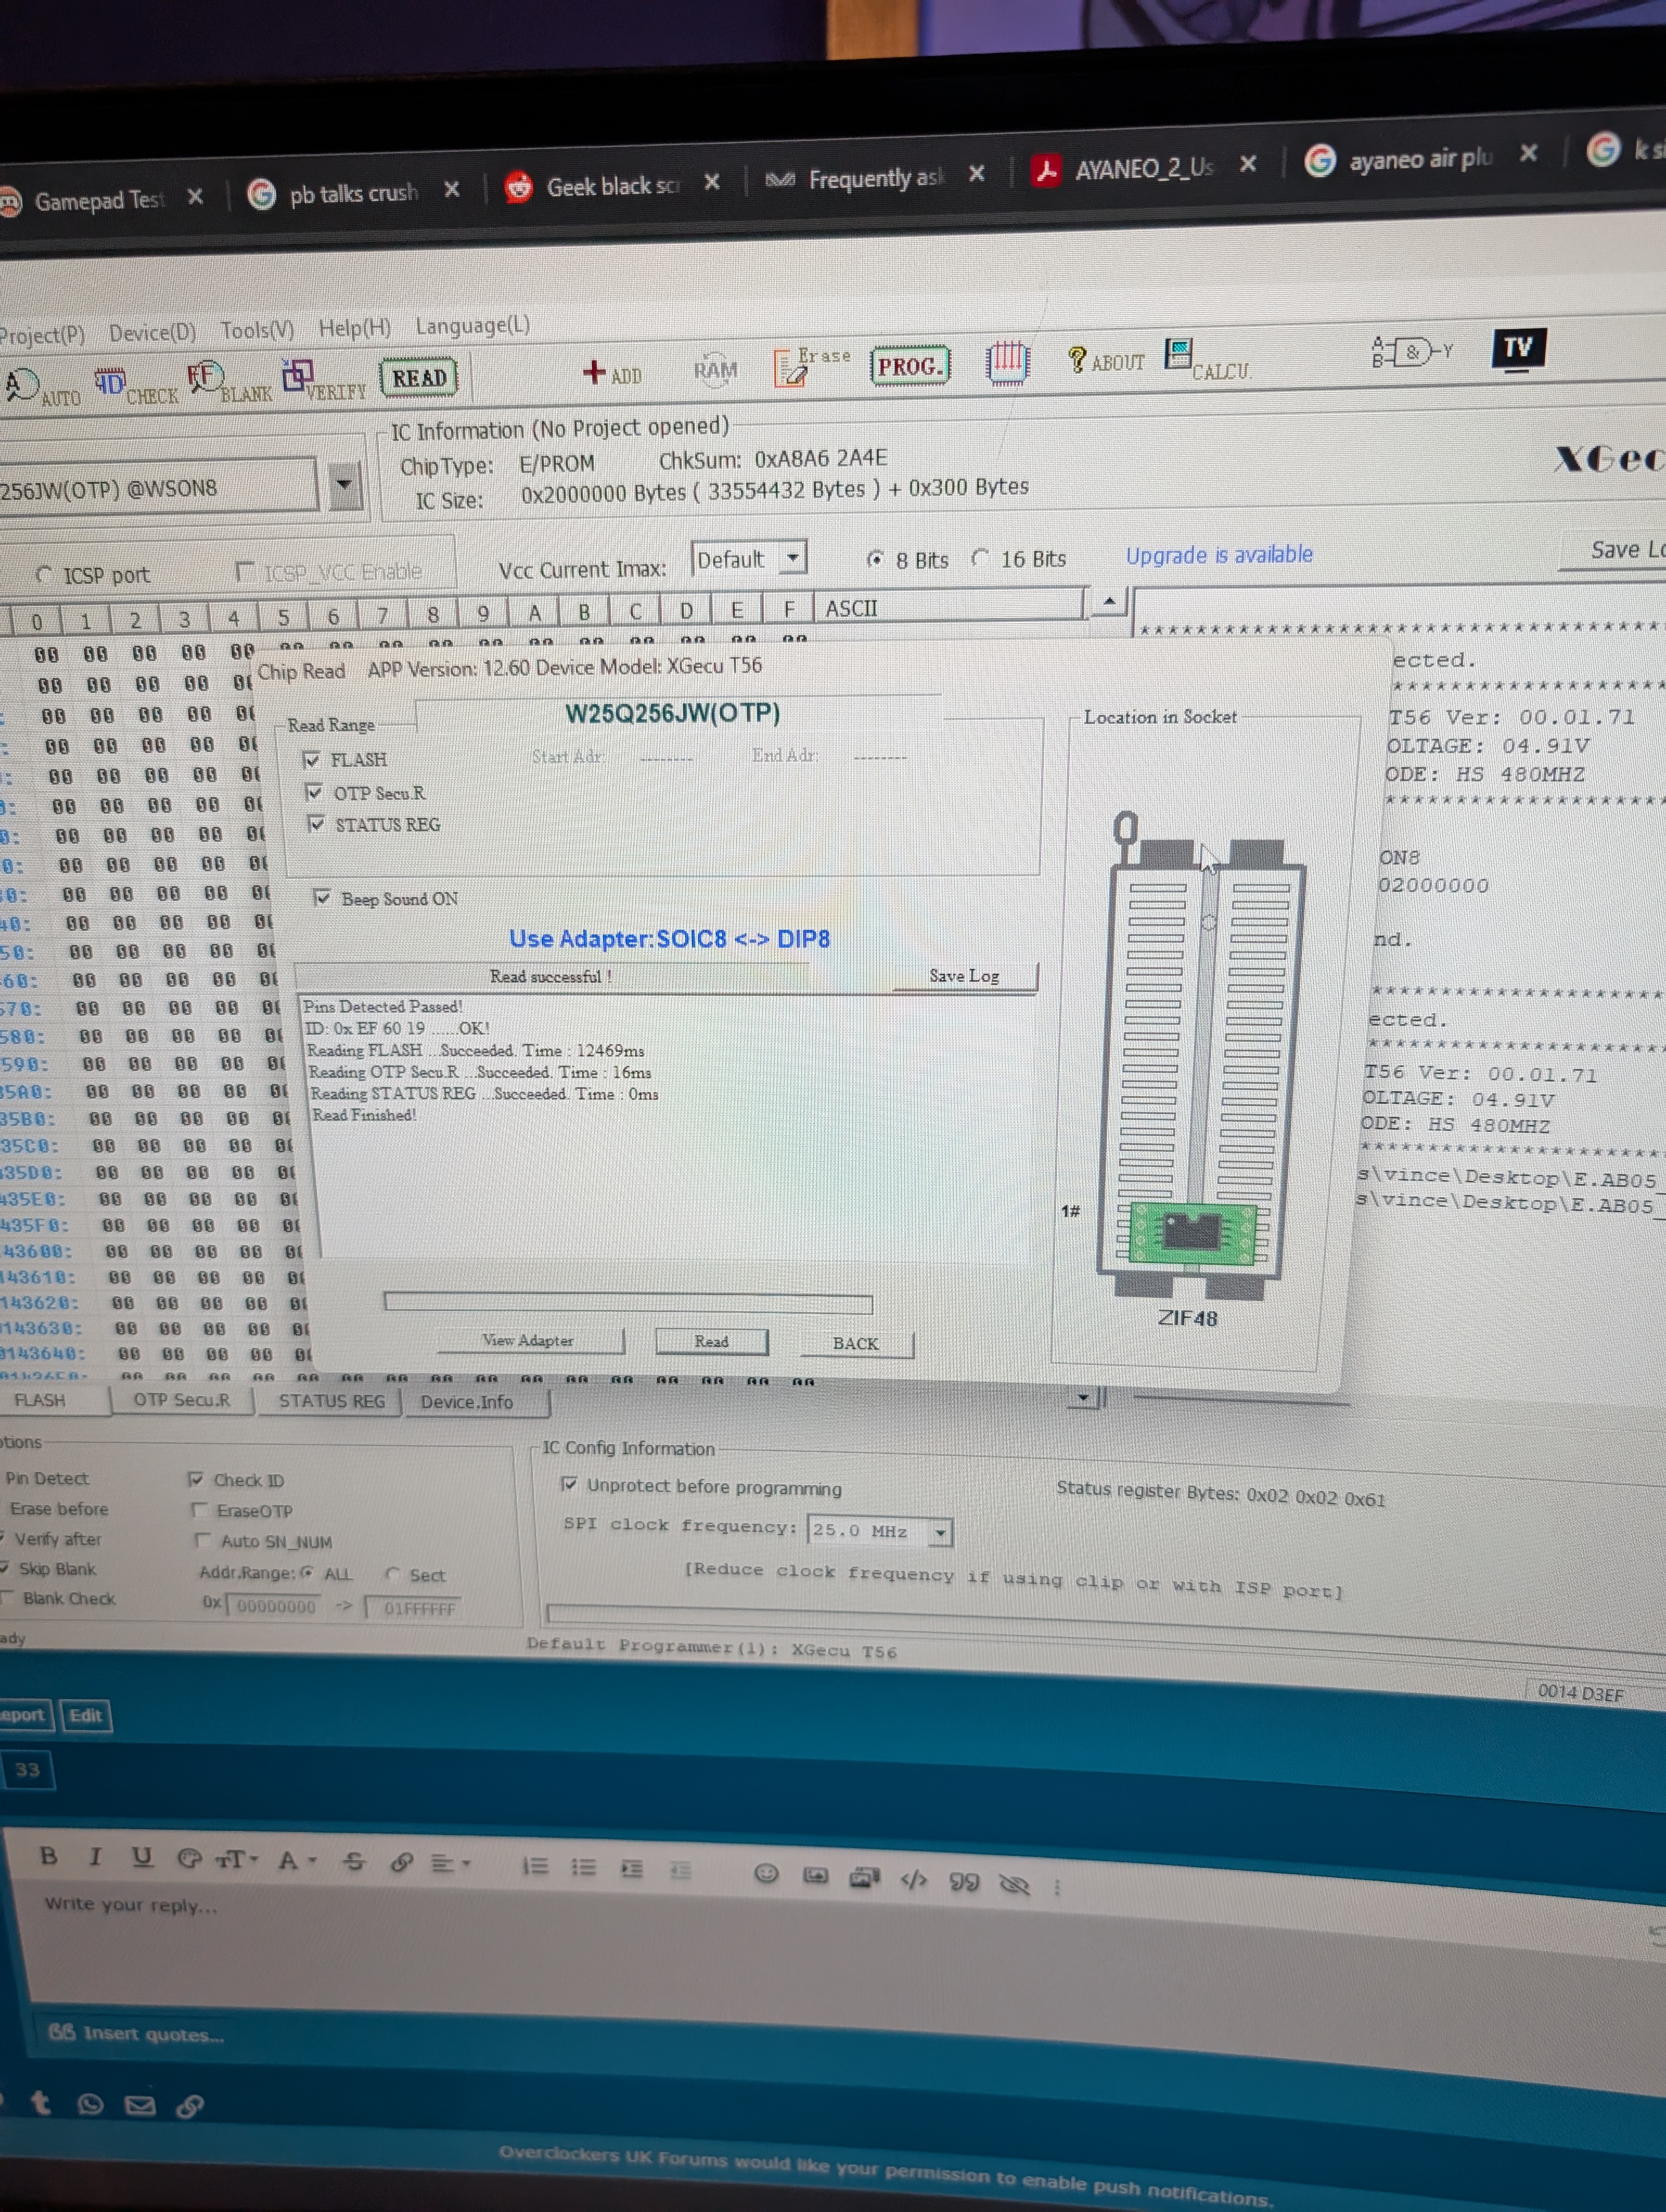Click the logic gate test icon

click(1412, 352)
